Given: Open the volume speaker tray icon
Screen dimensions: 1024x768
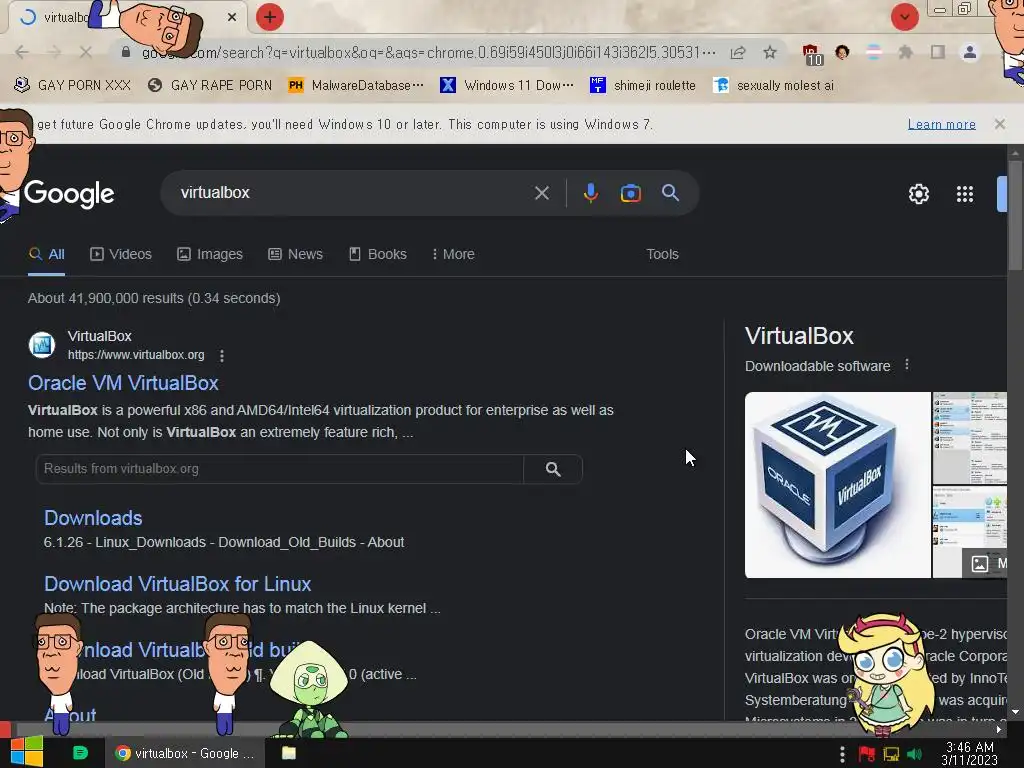Looking at the screenshot, I should coord(914,754).
